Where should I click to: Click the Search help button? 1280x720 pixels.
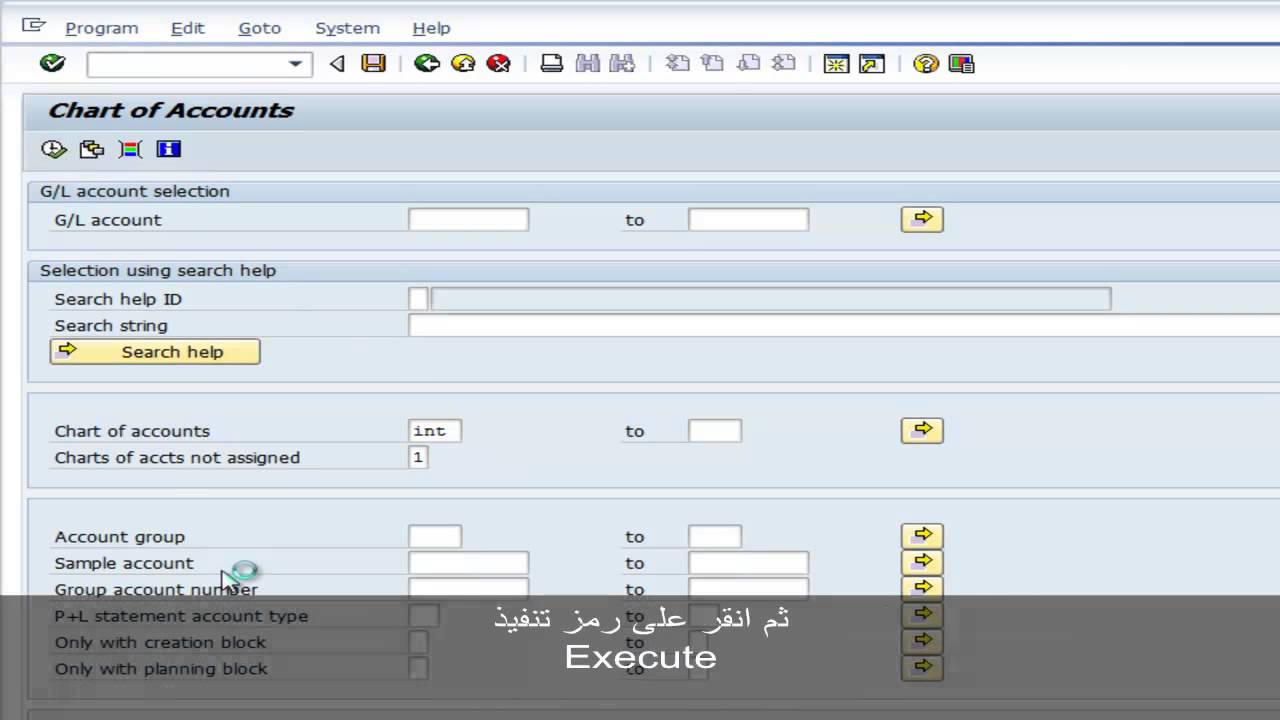tap(155, 351)
